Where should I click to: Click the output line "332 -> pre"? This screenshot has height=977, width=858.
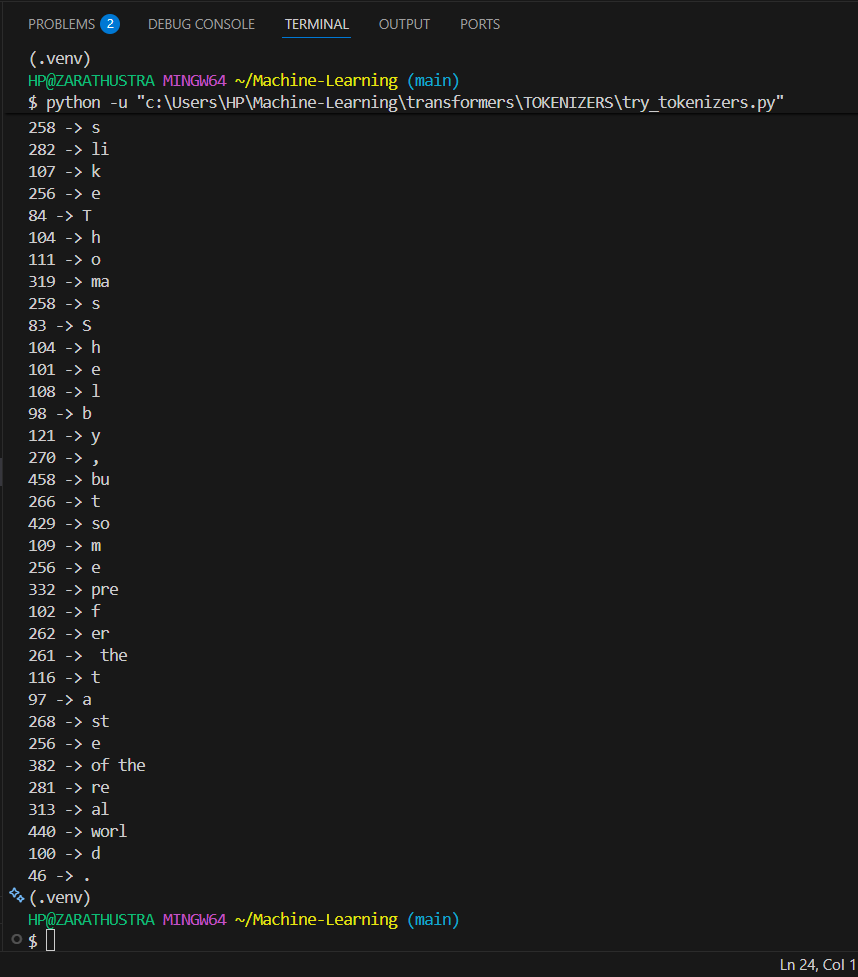[x=73, y=589]
